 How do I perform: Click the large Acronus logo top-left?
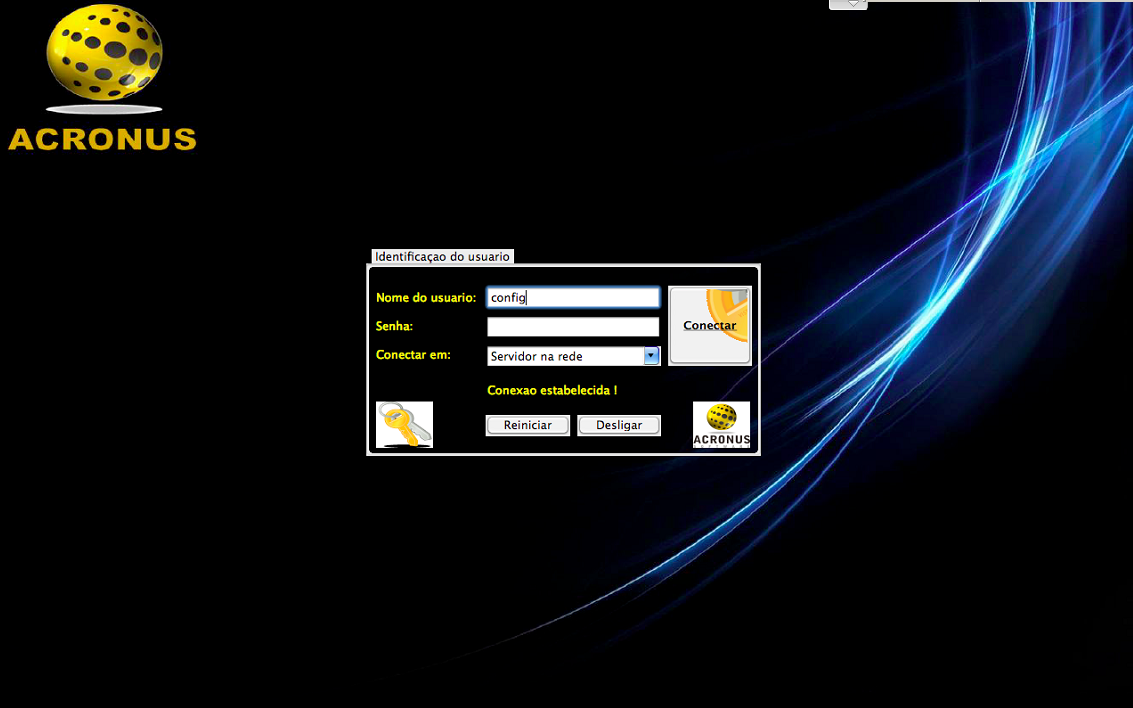point(103,78)
